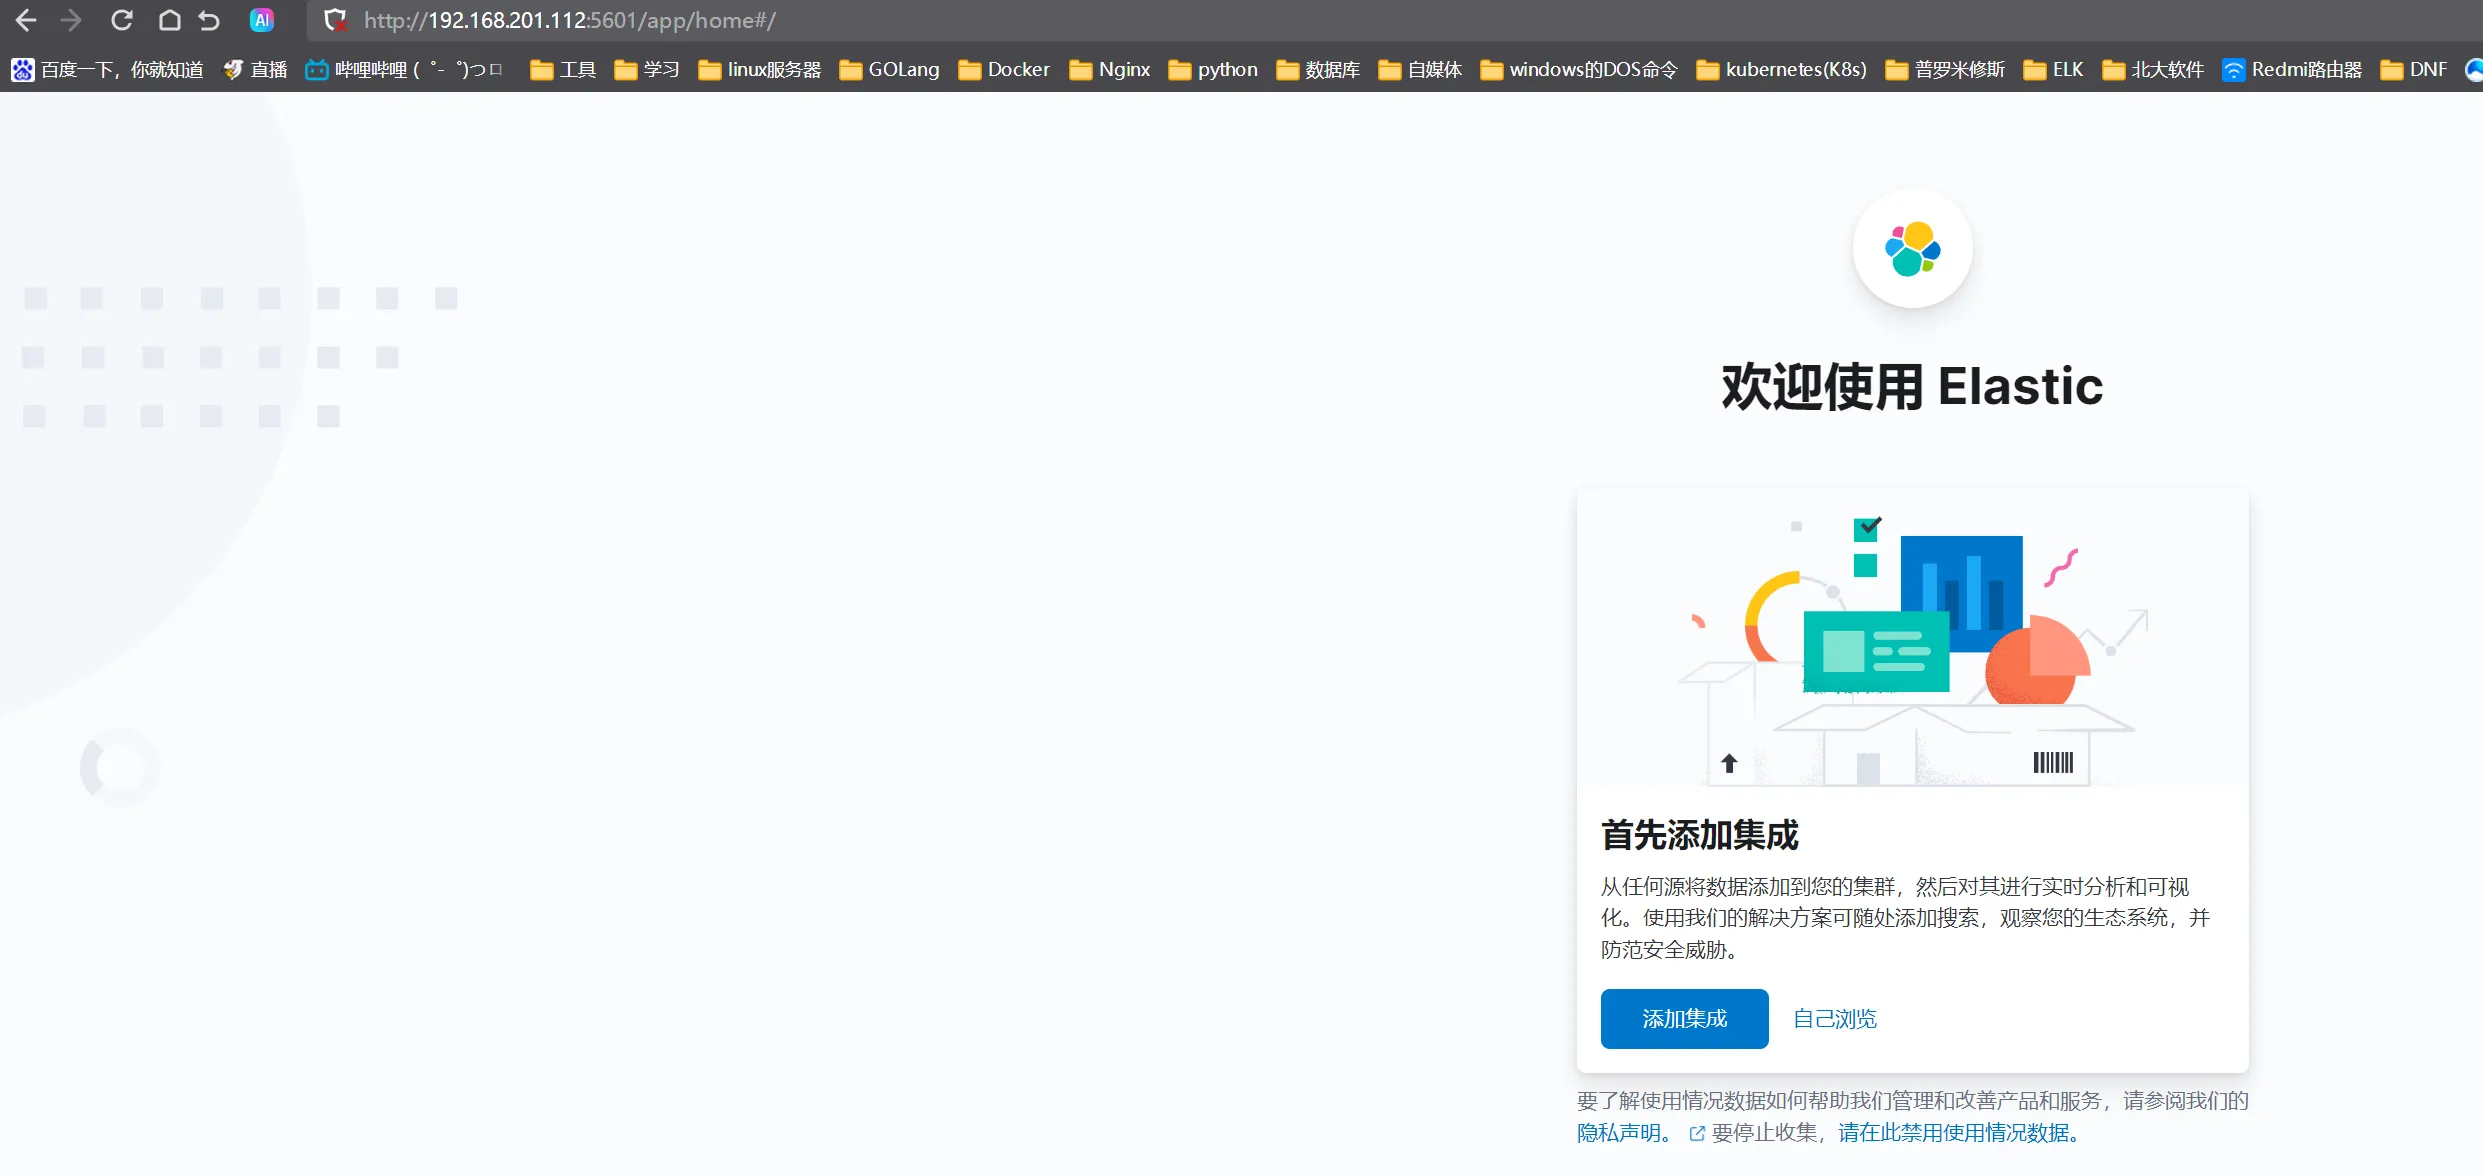
Task: Expand the ELK bookmarks folder
Action: click(x=2053, y=69)
